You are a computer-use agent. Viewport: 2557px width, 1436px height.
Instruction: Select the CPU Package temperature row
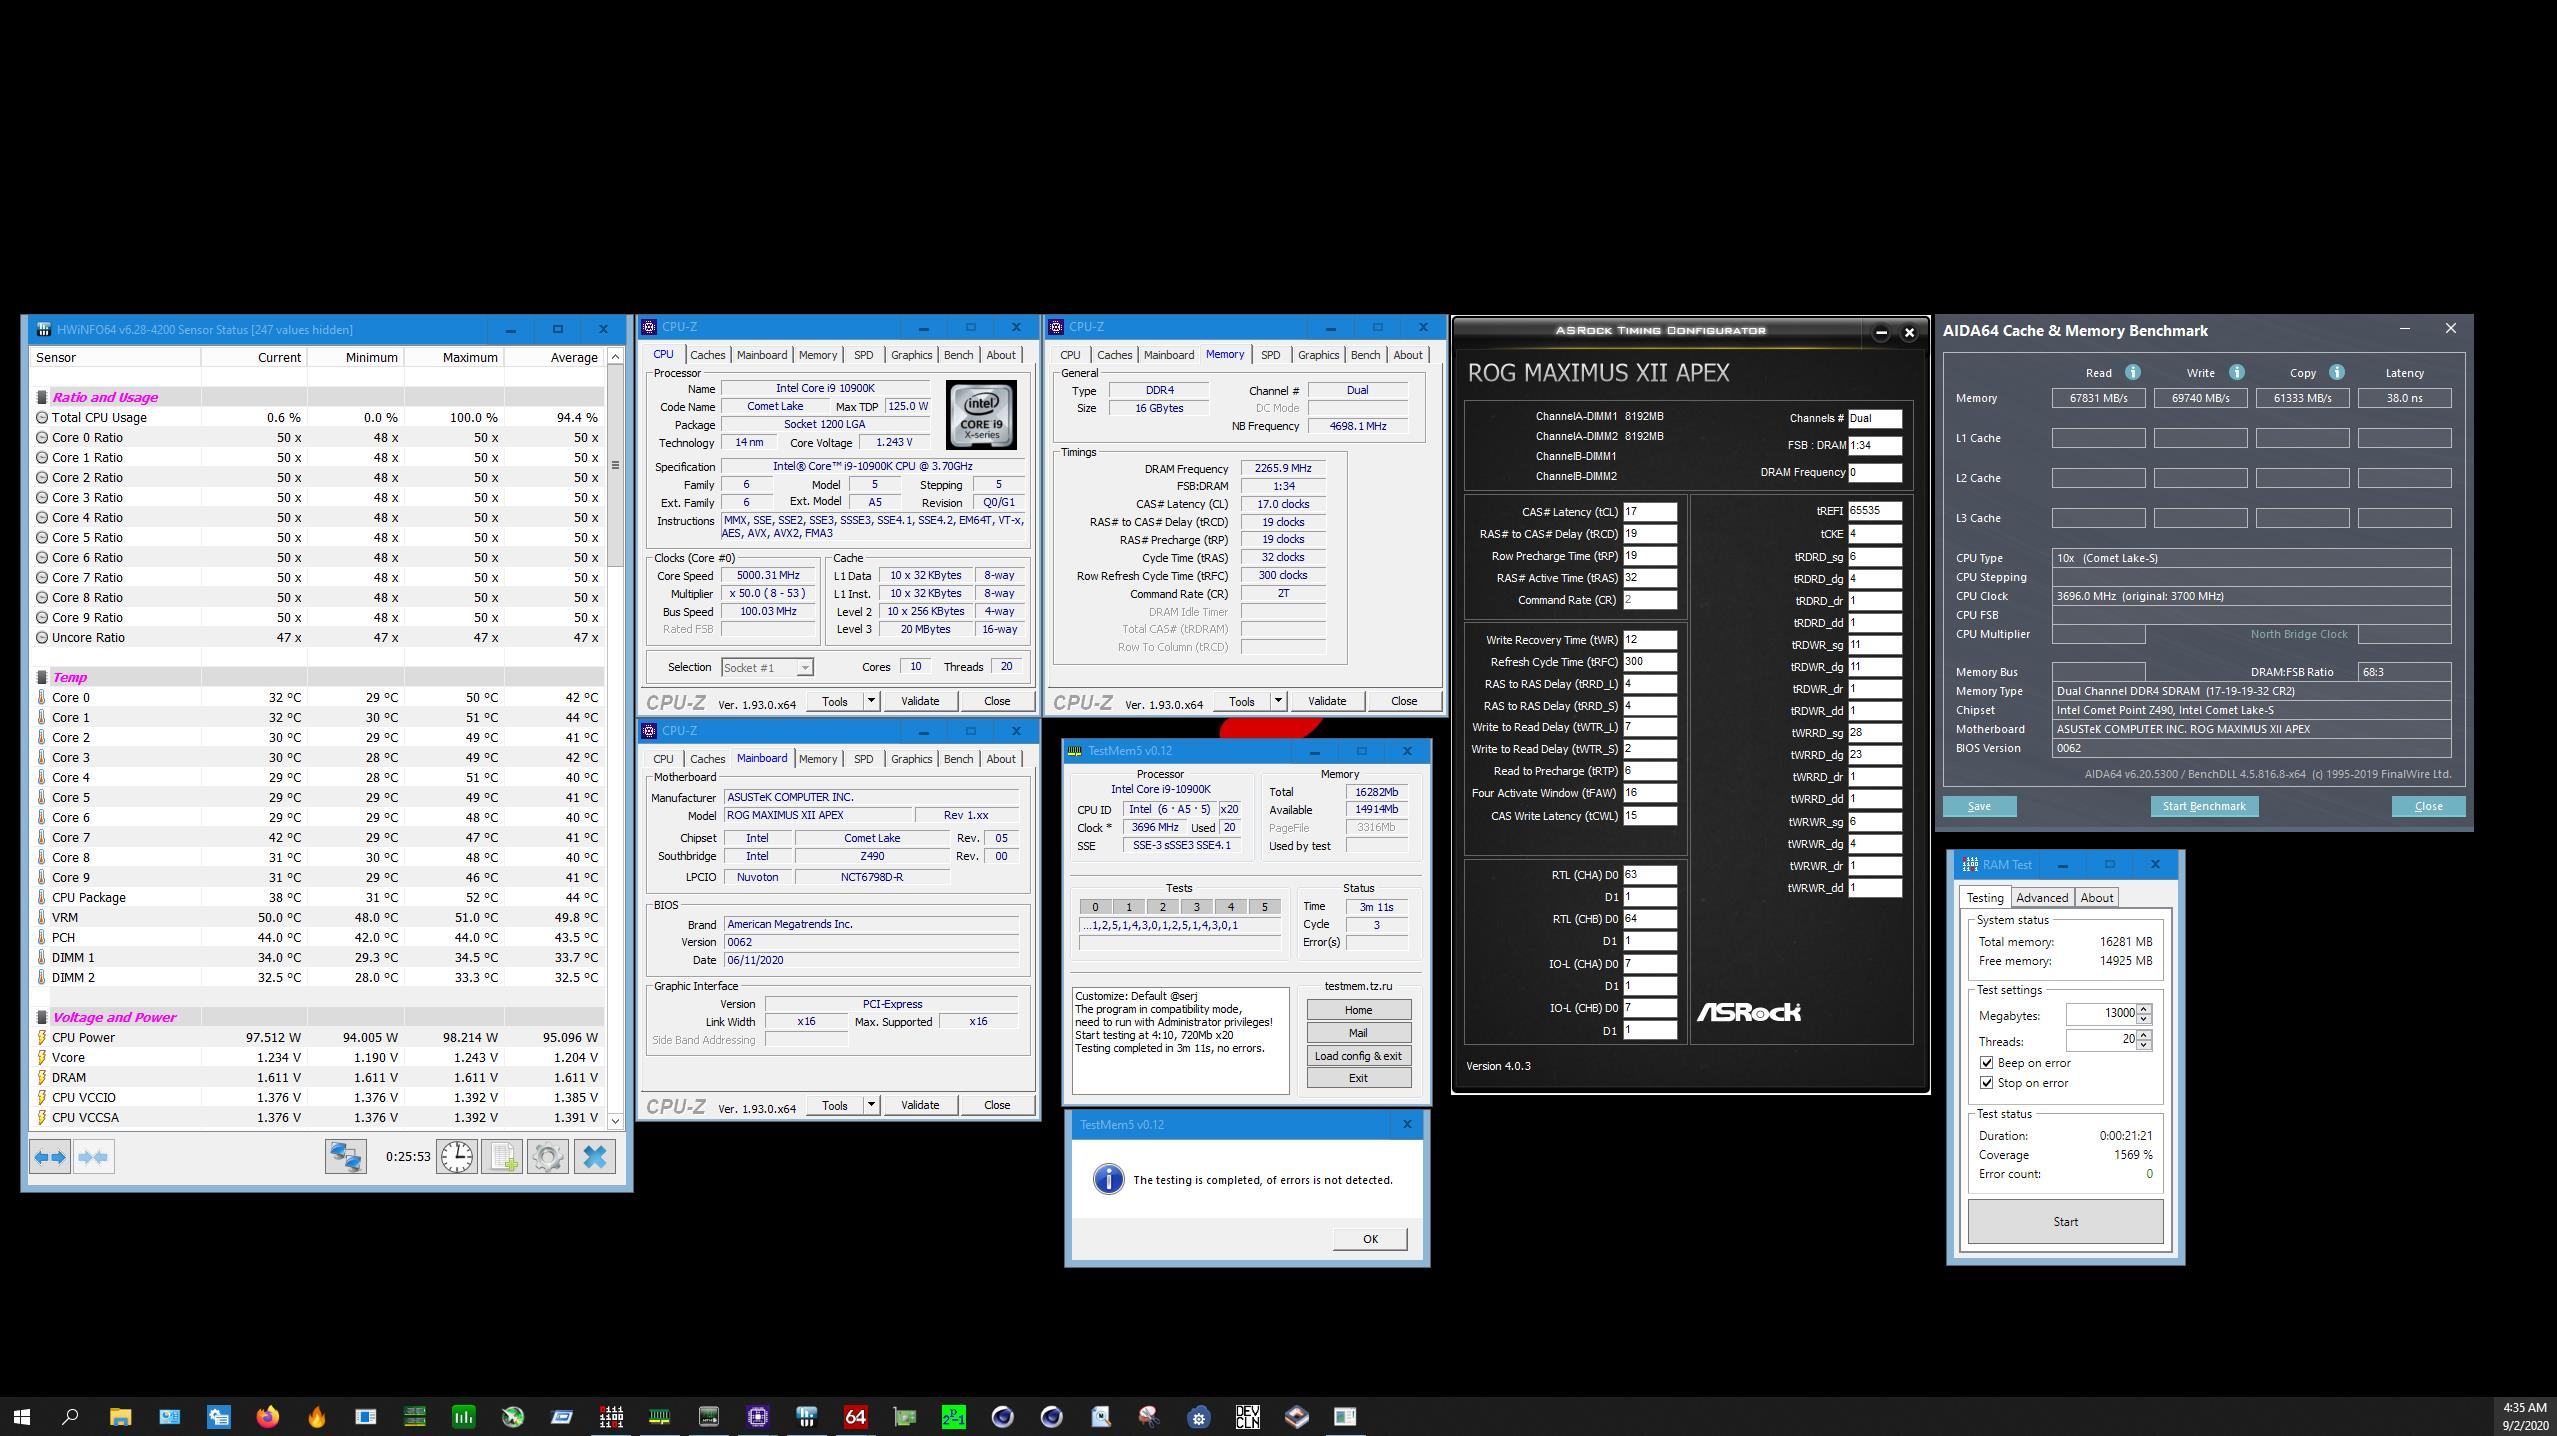coord(317,897)
